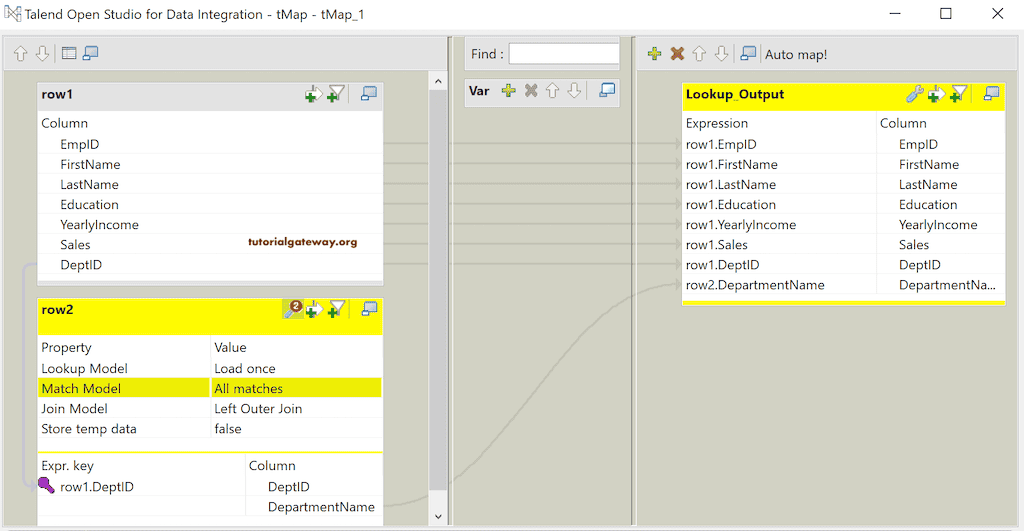Click the Auto map! button

click(795, 55)
